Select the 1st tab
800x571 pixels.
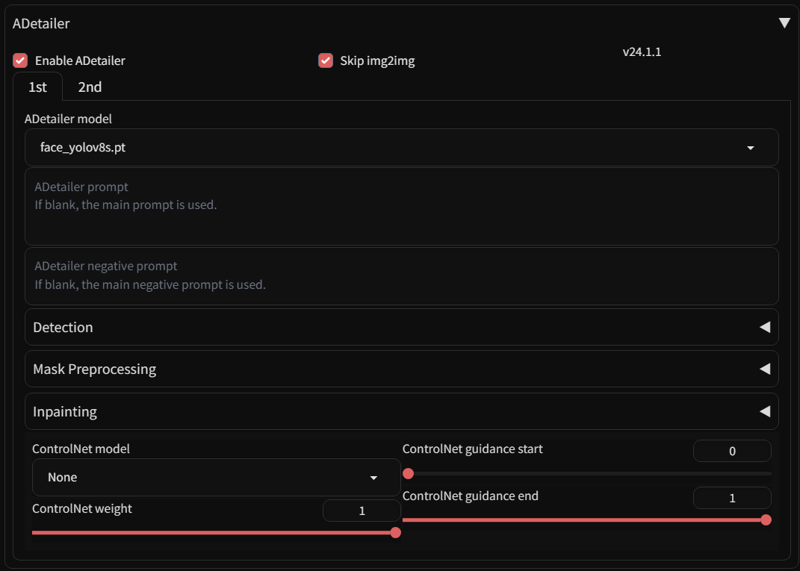[37, 87]
